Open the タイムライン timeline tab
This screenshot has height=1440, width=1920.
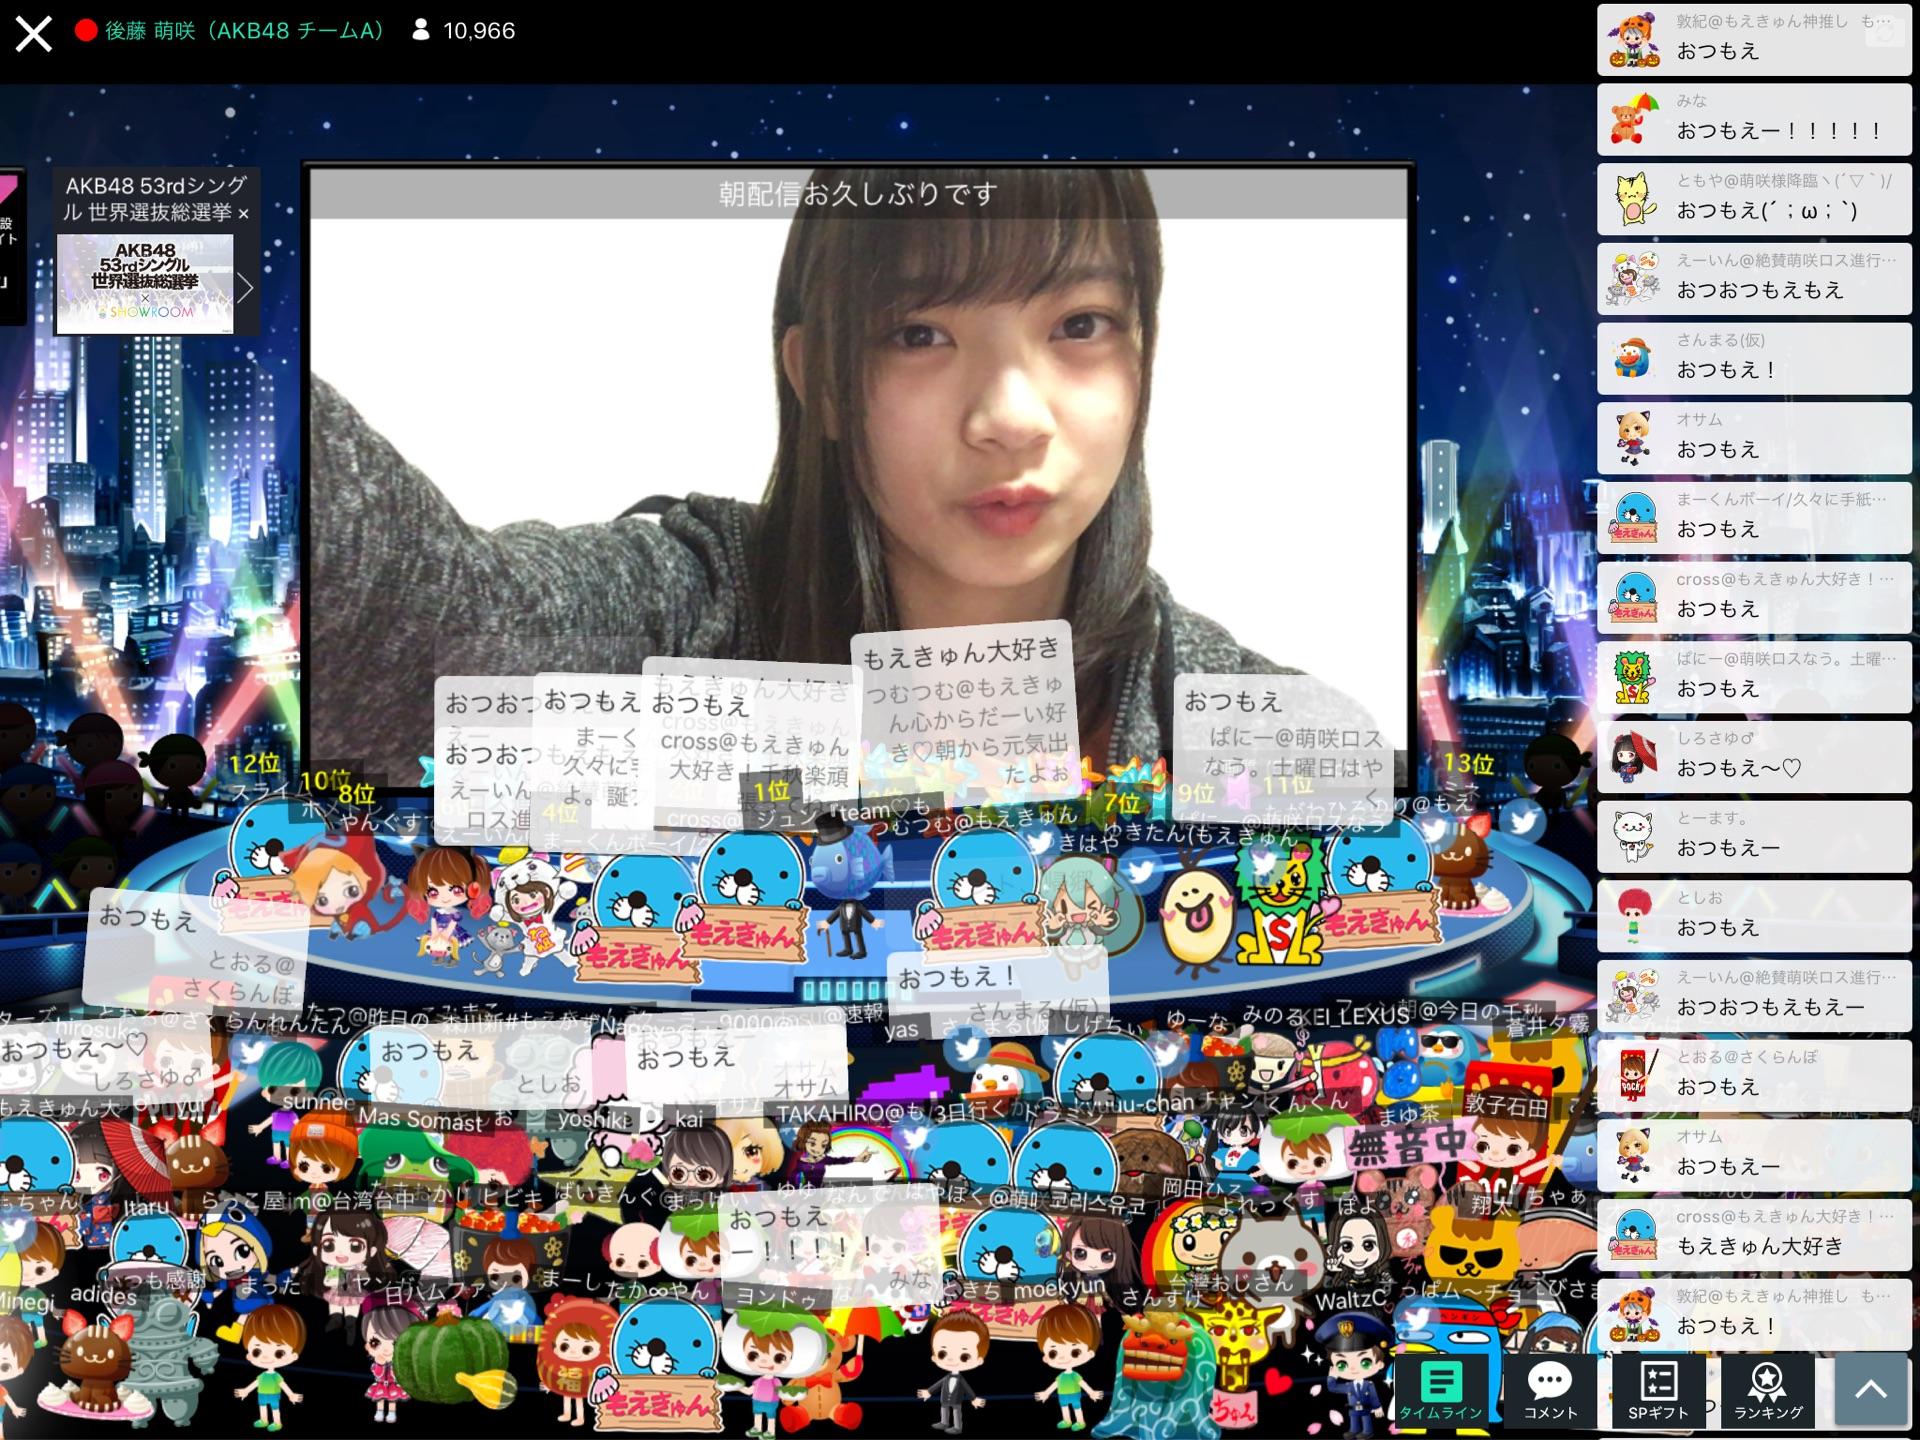(x=1440, y=1390)
